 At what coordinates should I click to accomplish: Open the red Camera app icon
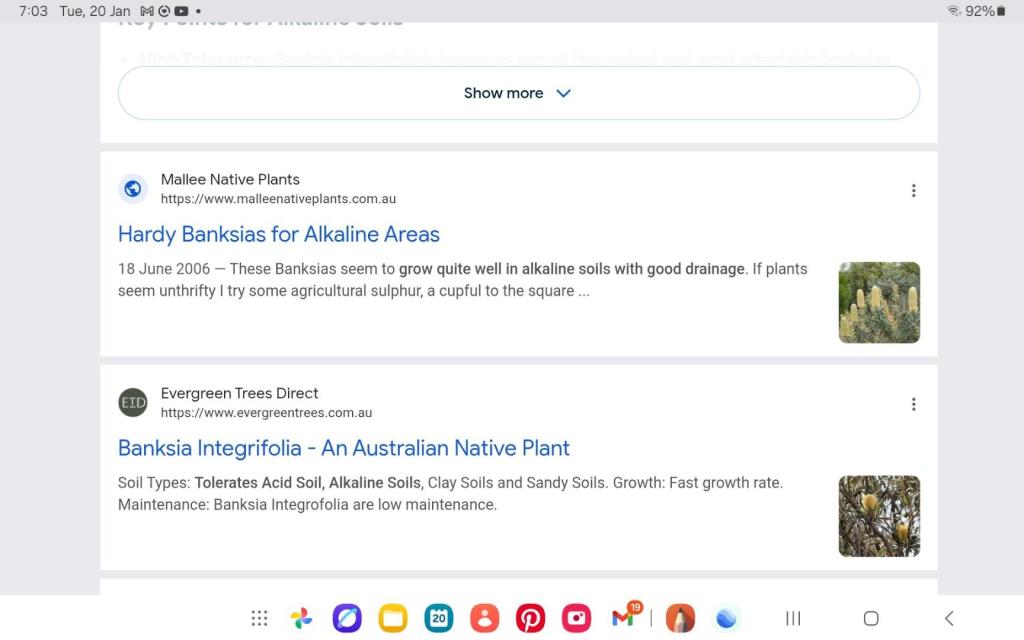pos(576,618)
